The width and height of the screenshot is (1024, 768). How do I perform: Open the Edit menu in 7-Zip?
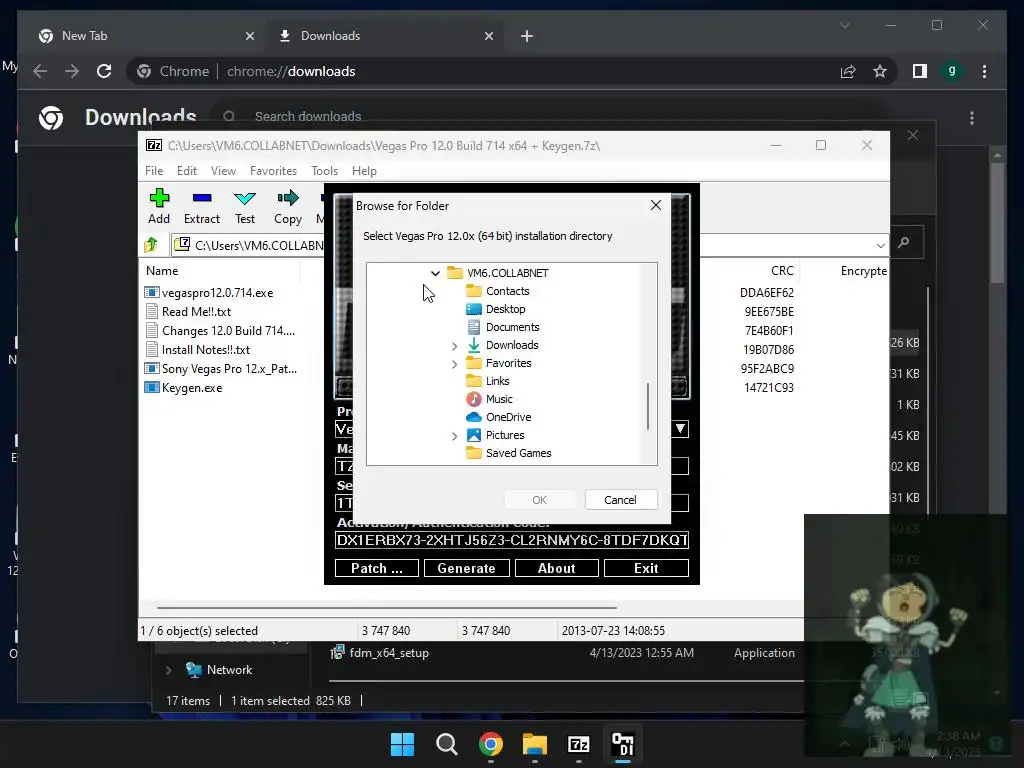tap(187, 170)
